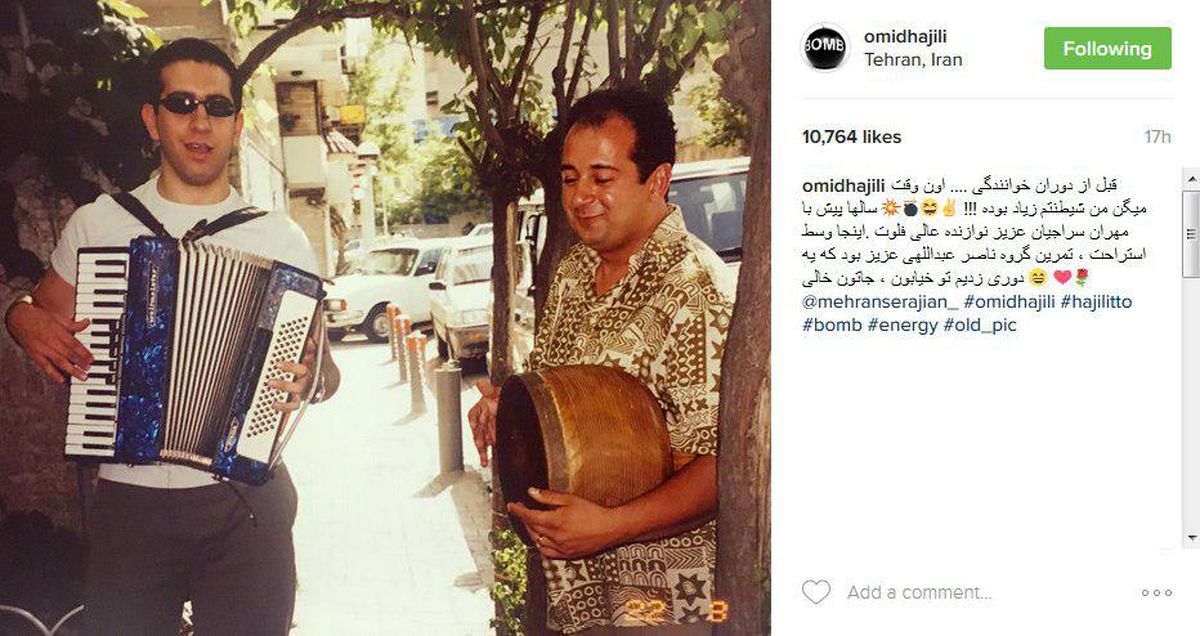Visit the @mehranserajian_ mention
The height and width of the screenshot is (636, 1200).
click(879, 301)
